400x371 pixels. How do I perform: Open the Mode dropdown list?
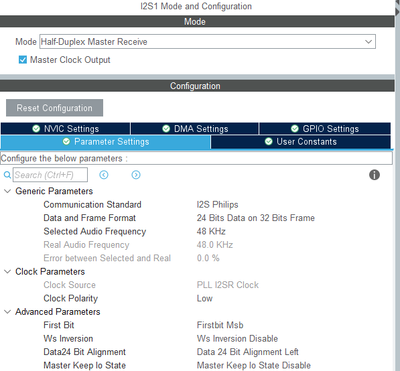pyautogui.click(x=207, y=42)
